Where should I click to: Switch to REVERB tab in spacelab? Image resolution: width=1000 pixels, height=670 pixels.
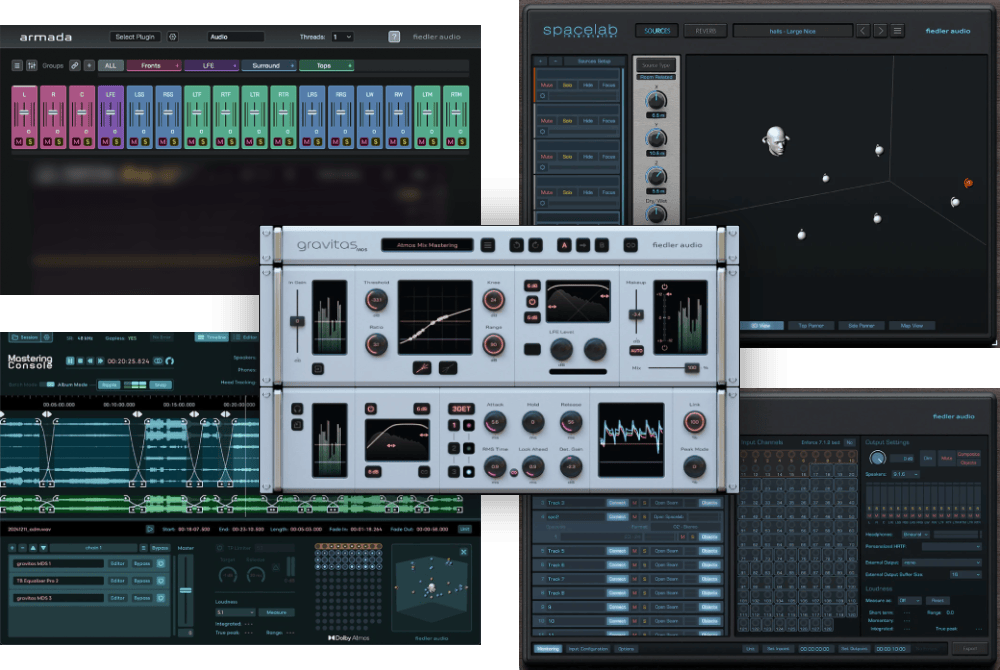pyautogui.click(x=705, y=31)
